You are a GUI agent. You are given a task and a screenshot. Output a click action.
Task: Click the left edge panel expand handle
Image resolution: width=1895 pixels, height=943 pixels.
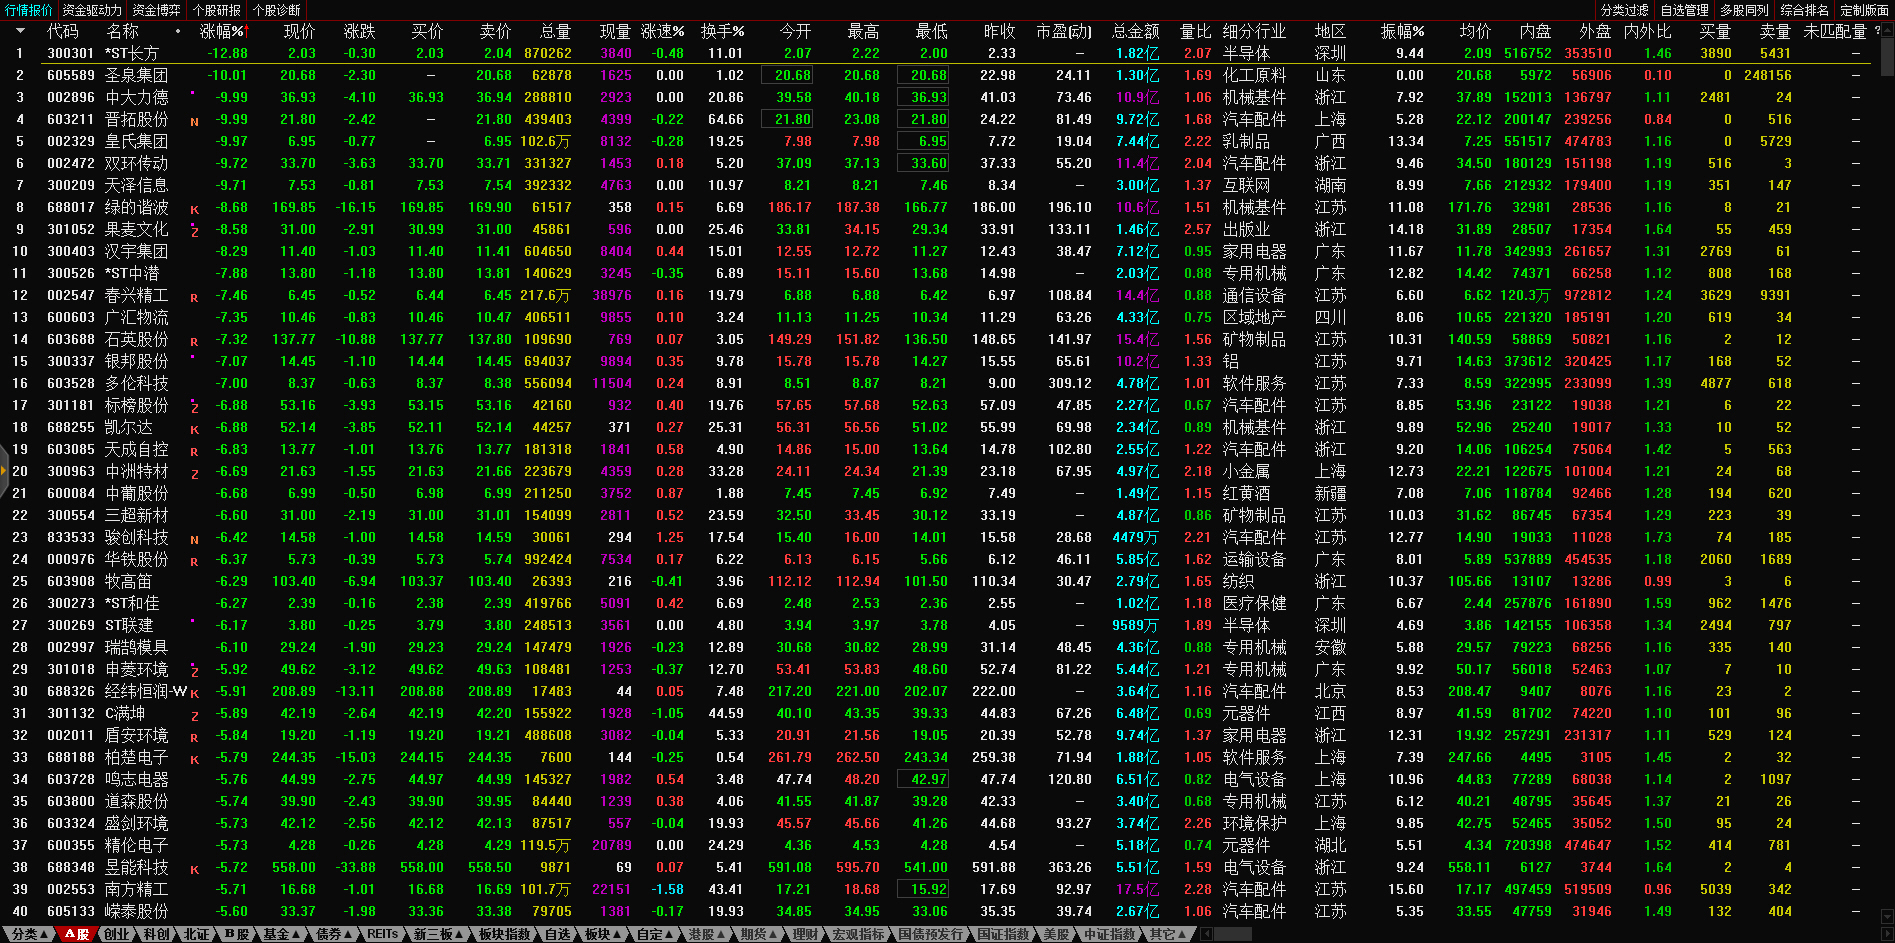(x=4, y=478)
